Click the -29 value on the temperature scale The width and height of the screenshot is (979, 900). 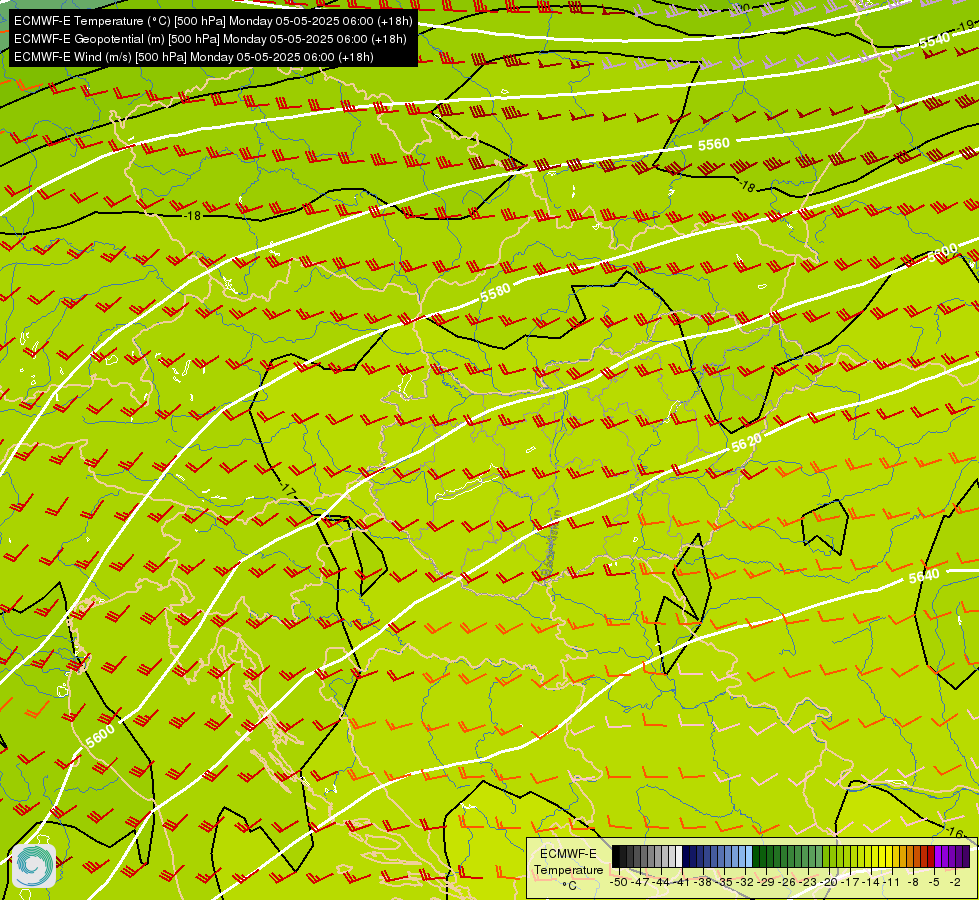click(x=766, y=883)
